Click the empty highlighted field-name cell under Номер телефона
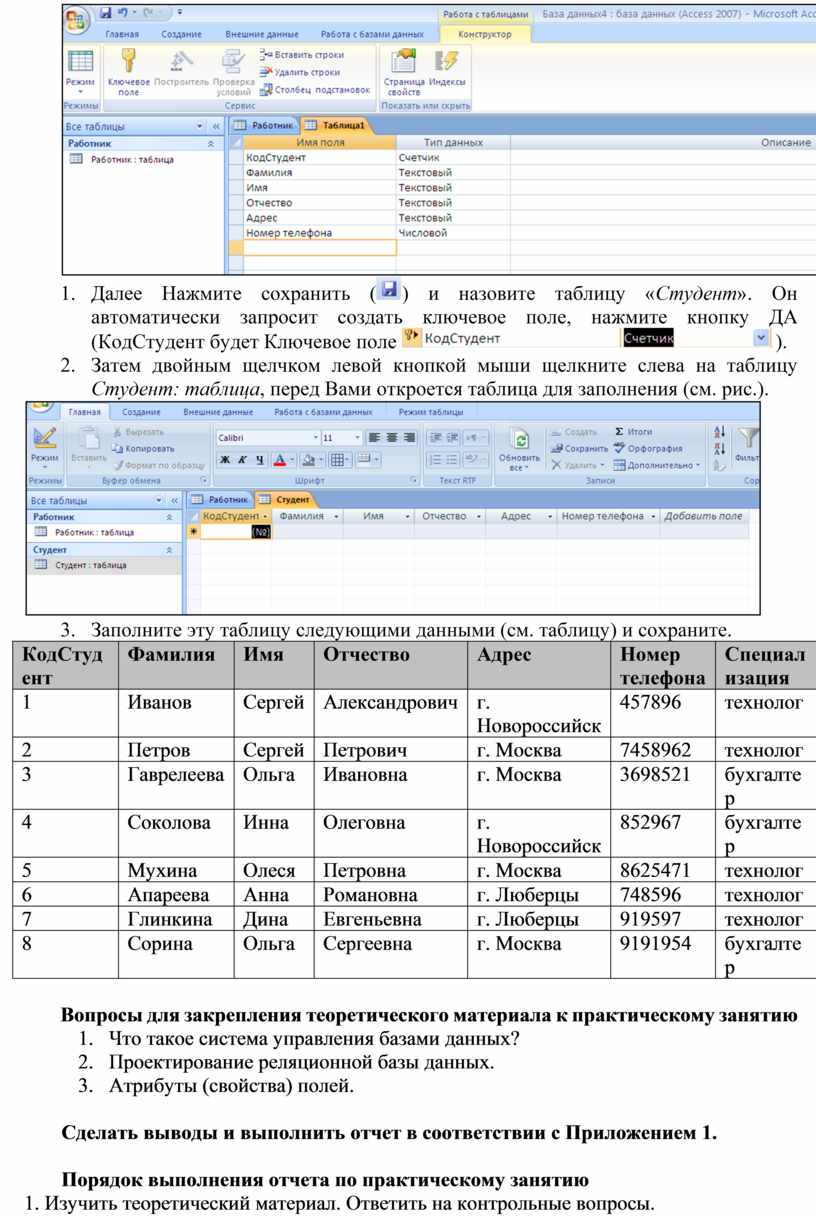Screen dimensions: 816x1216 (x=320, y=247)
